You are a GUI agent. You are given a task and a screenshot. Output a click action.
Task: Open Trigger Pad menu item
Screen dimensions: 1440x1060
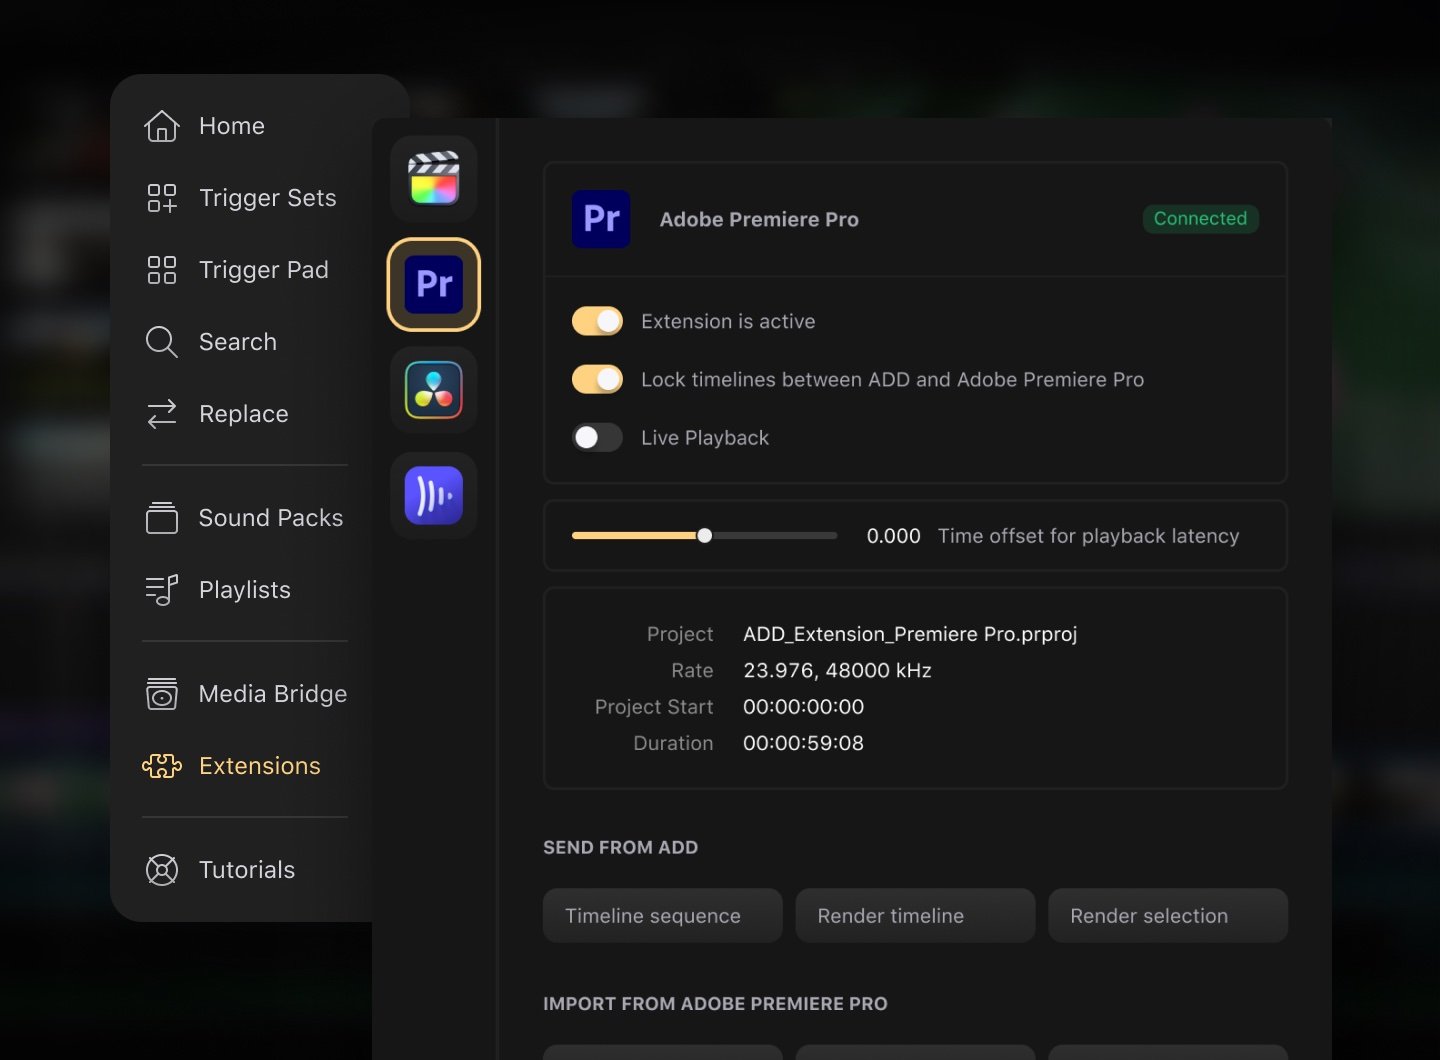[x=264, y=270]
